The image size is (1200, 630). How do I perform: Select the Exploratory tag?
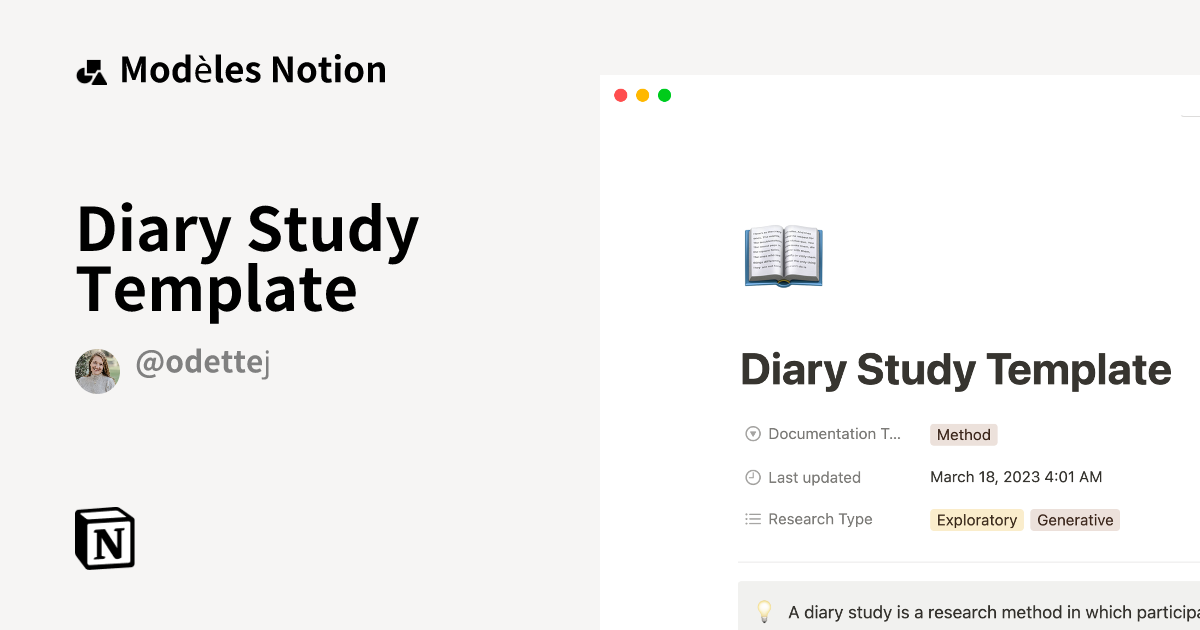pyautogui.click(x=976, y=520)
